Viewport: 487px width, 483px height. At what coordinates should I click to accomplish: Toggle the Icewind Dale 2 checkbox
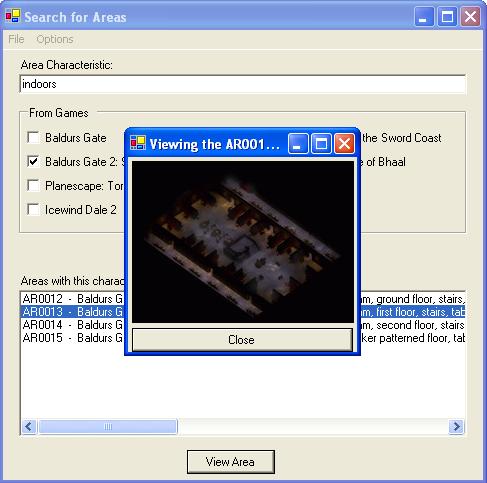33,209
